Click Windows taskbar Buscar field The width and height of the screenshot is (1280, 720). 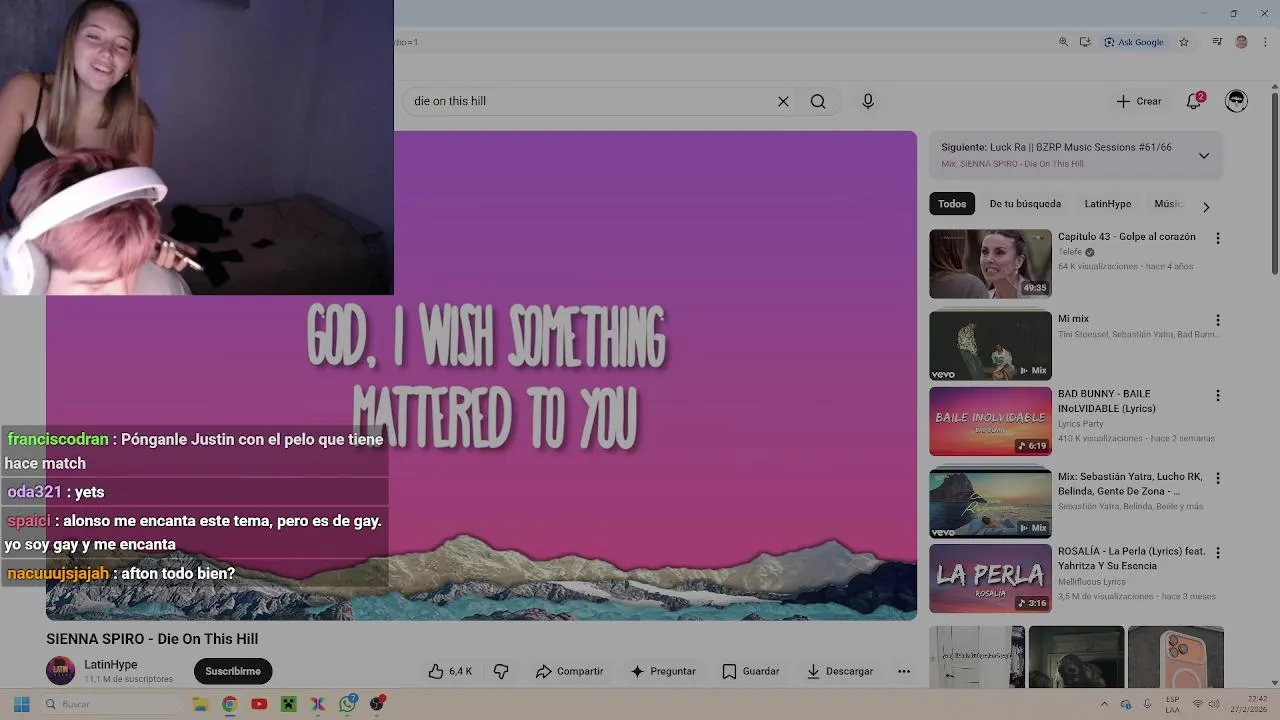click(x=112, y=704)
